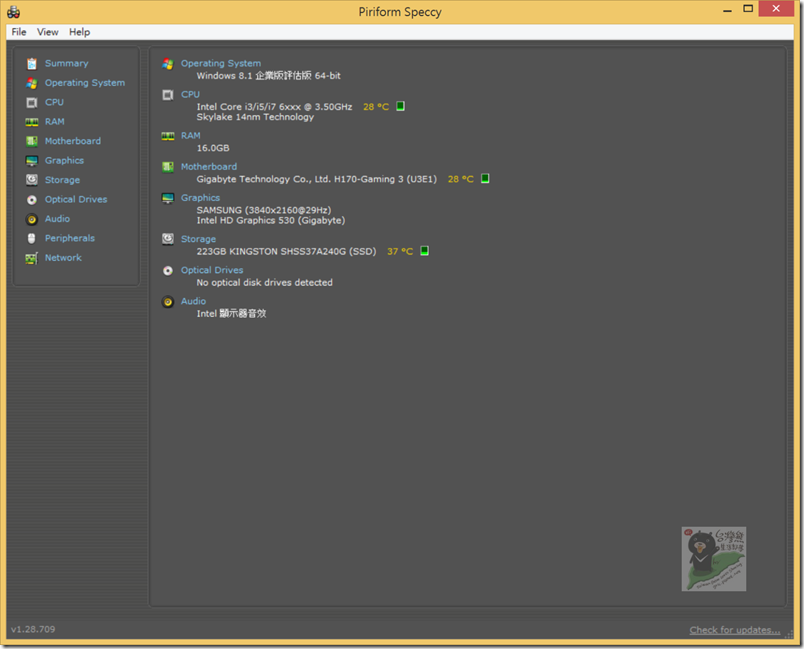
Task: Click the Motherboard icon in sidebar
Action: pyautogui.click(x=32, y=141)
